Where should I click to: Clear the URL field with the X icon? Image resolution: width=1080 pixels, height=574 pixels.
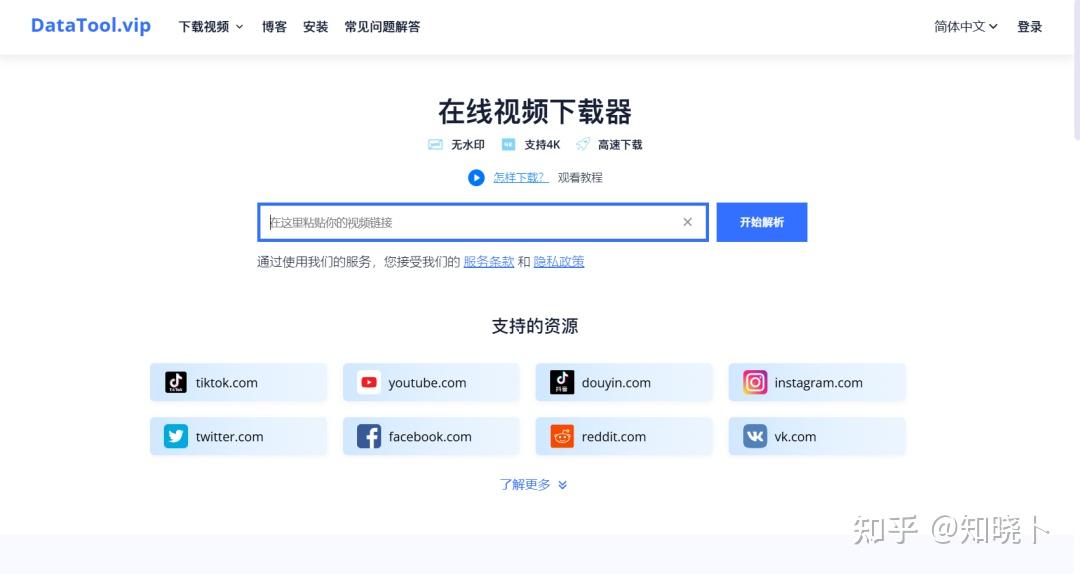click(687, 222)
